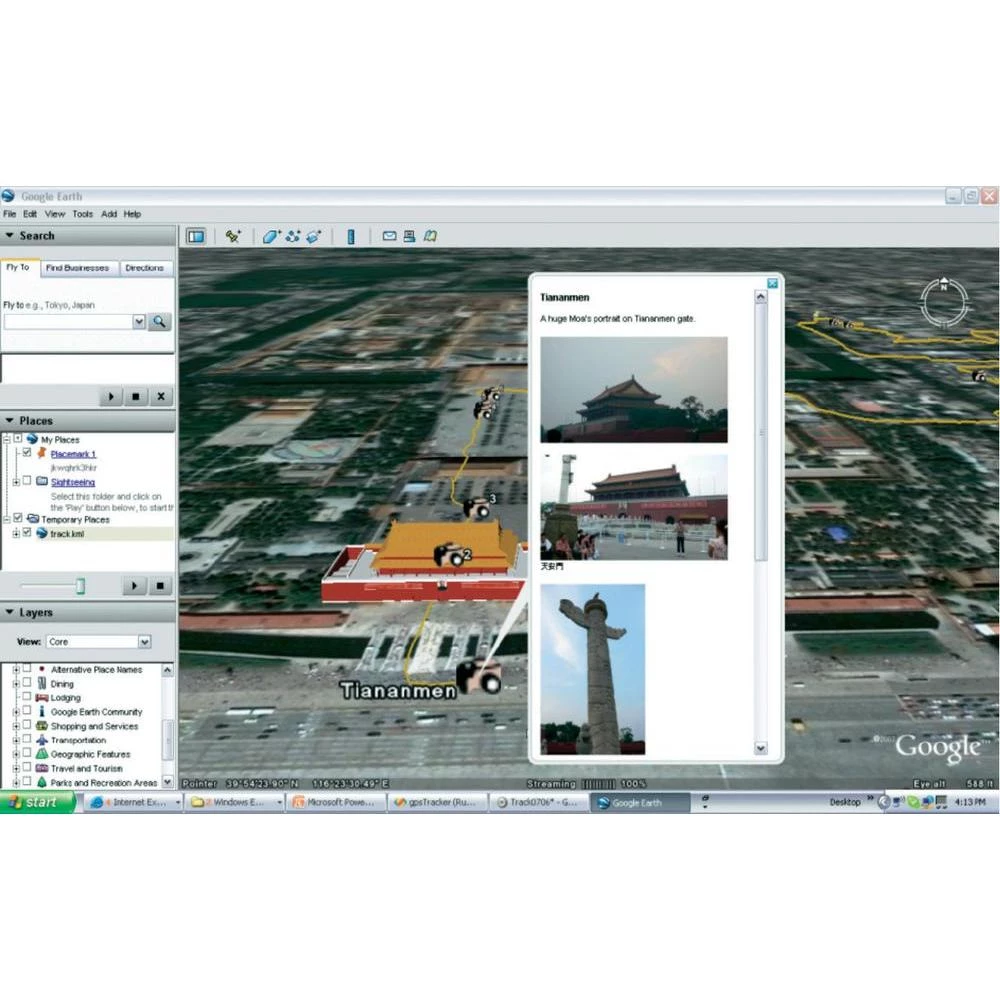Enable the Dining layer checkbox
The image size is (1000, 1000).
[x=27, y=684]
